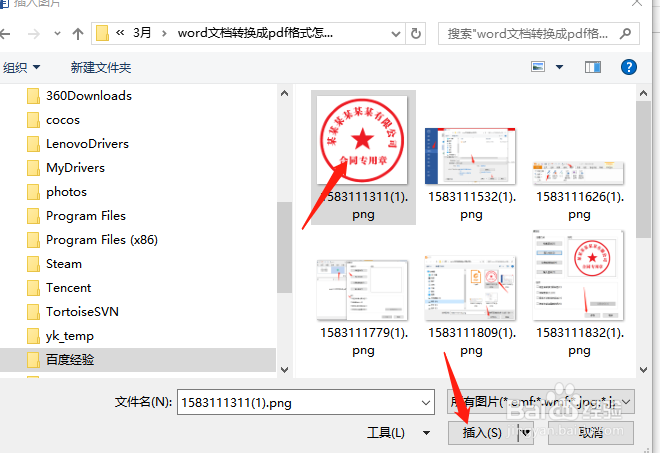
Task: Open the 组织 menu
Action: click(x=21, y=67)
